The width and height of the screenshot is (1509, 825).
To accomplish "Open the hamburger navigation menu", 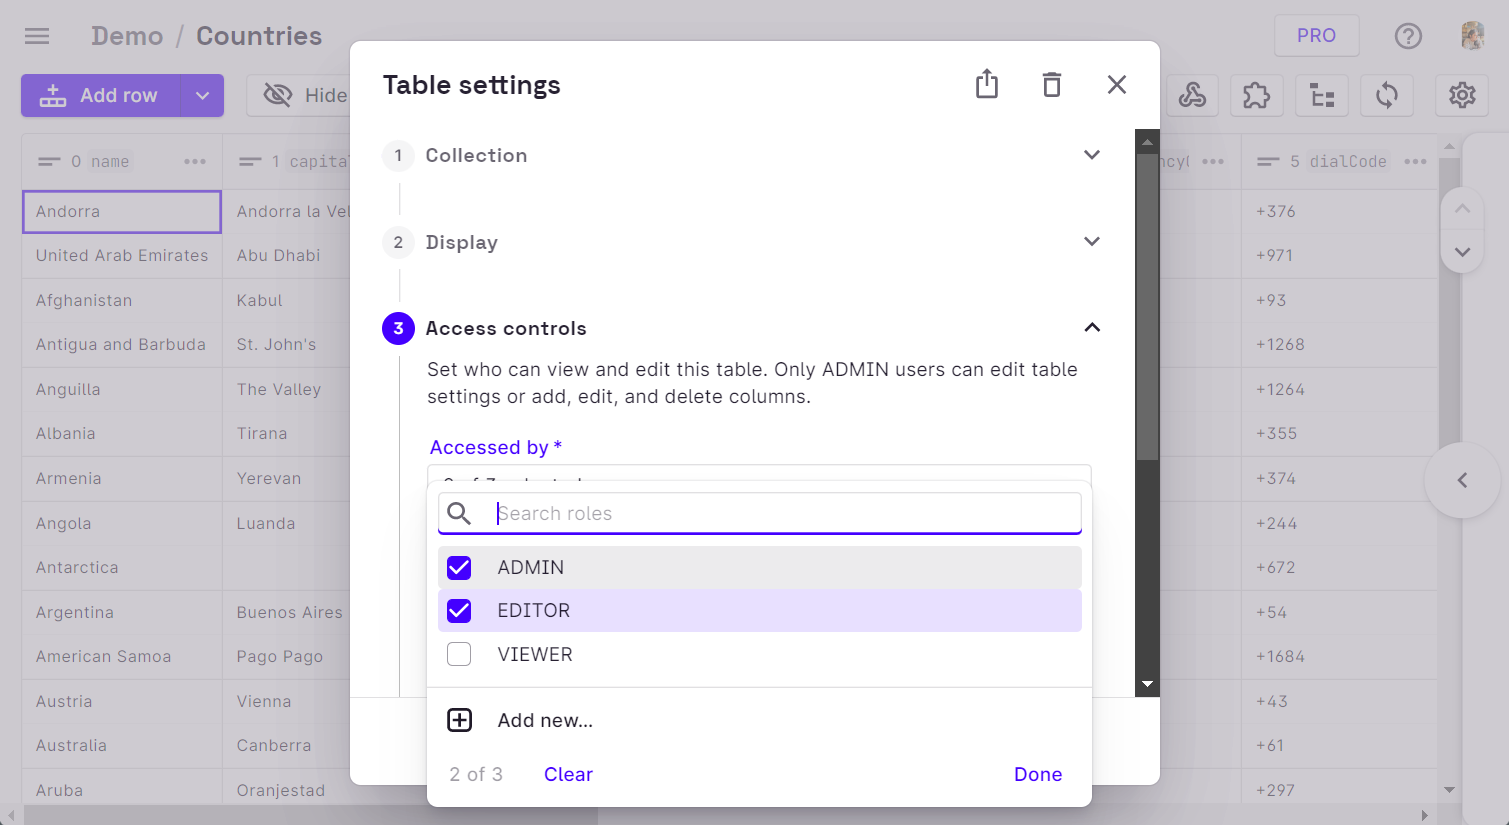I will coord(37,36).
